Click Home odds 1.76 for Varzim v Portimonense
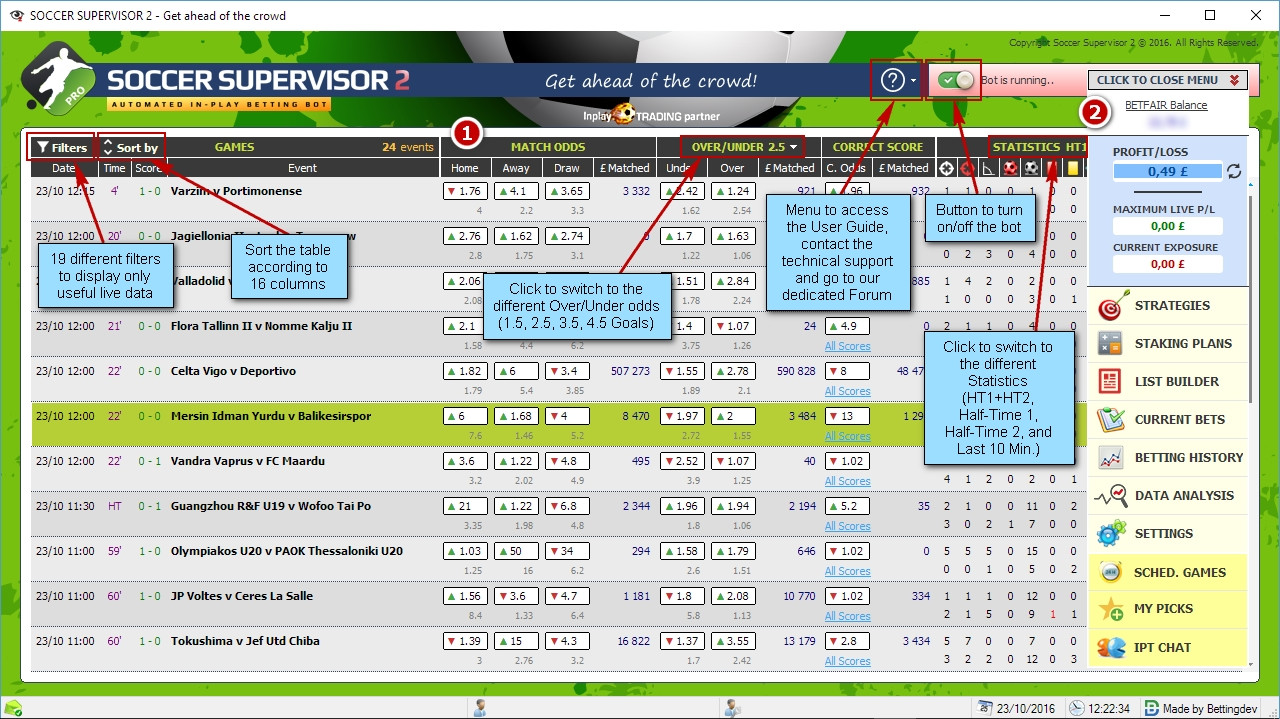 click(x=465, y=191)
